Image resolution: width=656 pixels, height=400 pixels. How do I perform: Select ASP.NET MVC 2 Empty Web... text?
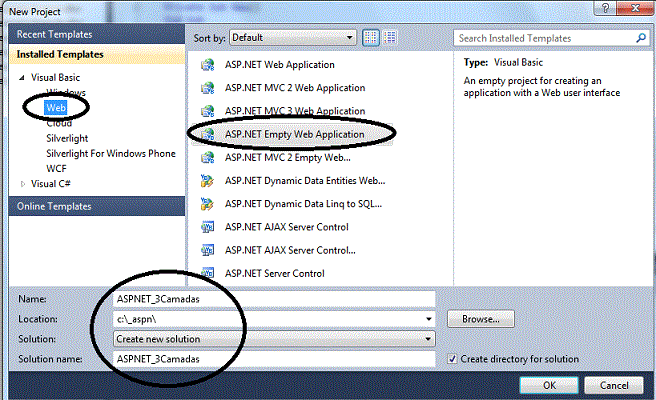pyautogui.click(x=288, y=157)
